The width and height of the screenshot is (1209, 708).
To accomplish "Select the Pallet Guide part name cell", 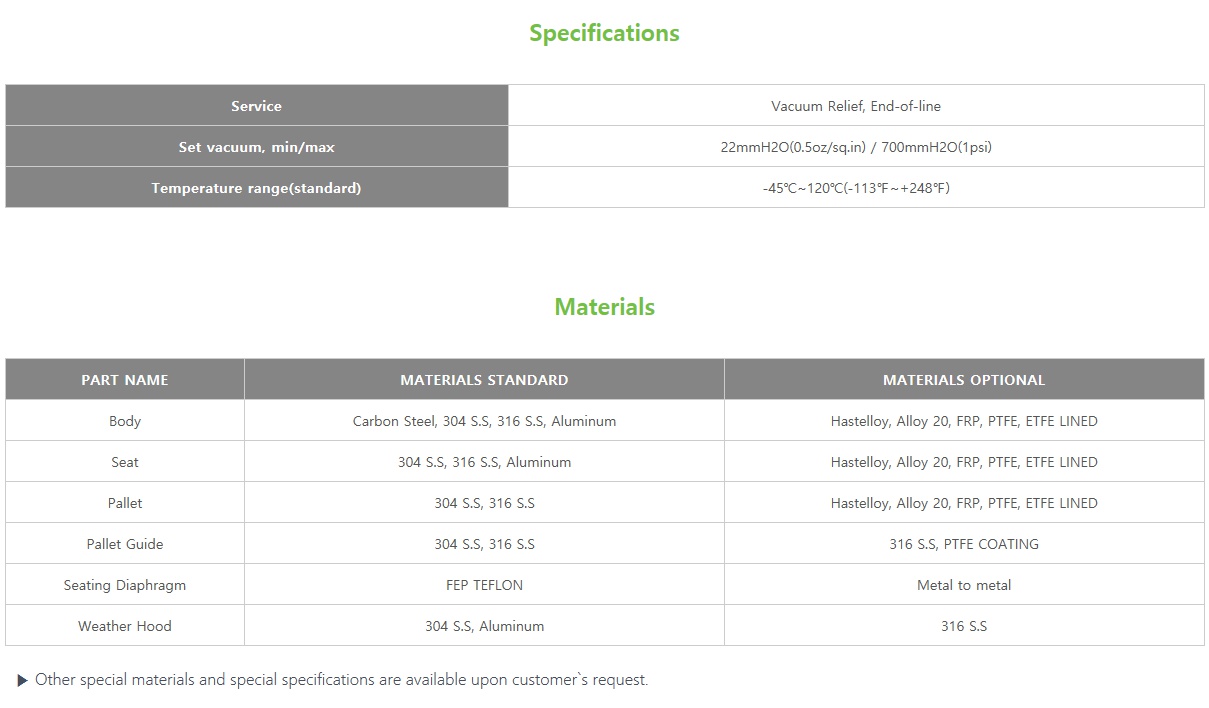I will click(125, 544).
